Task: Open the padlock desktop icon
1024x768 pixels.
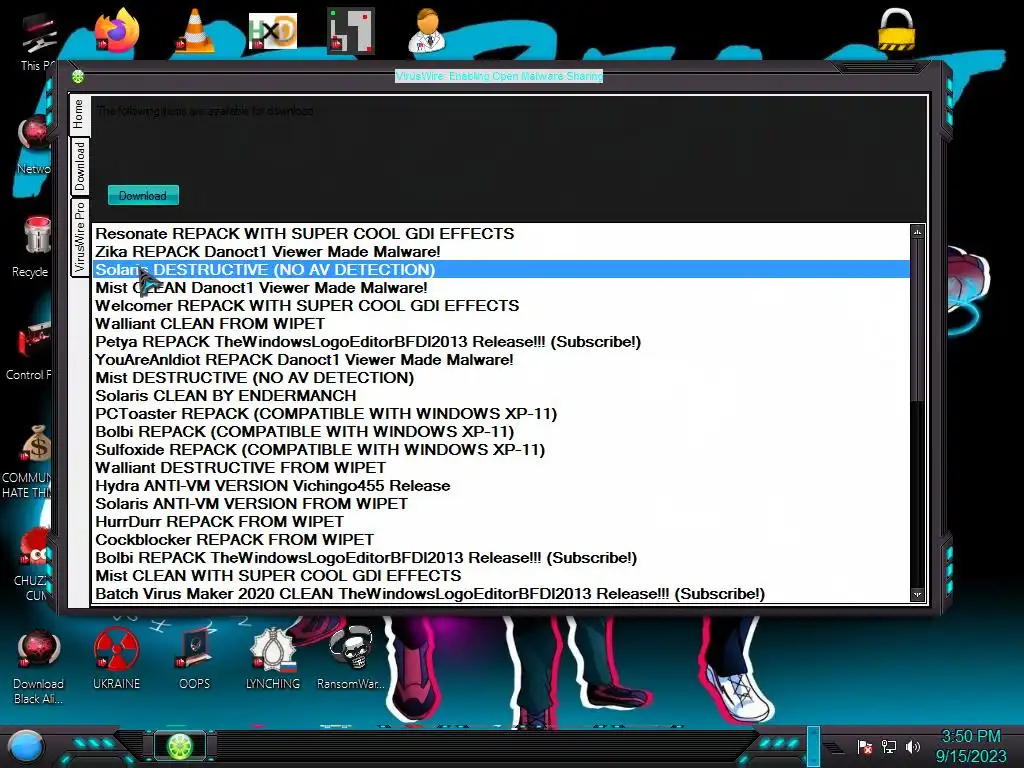Action: pos(896,29)
